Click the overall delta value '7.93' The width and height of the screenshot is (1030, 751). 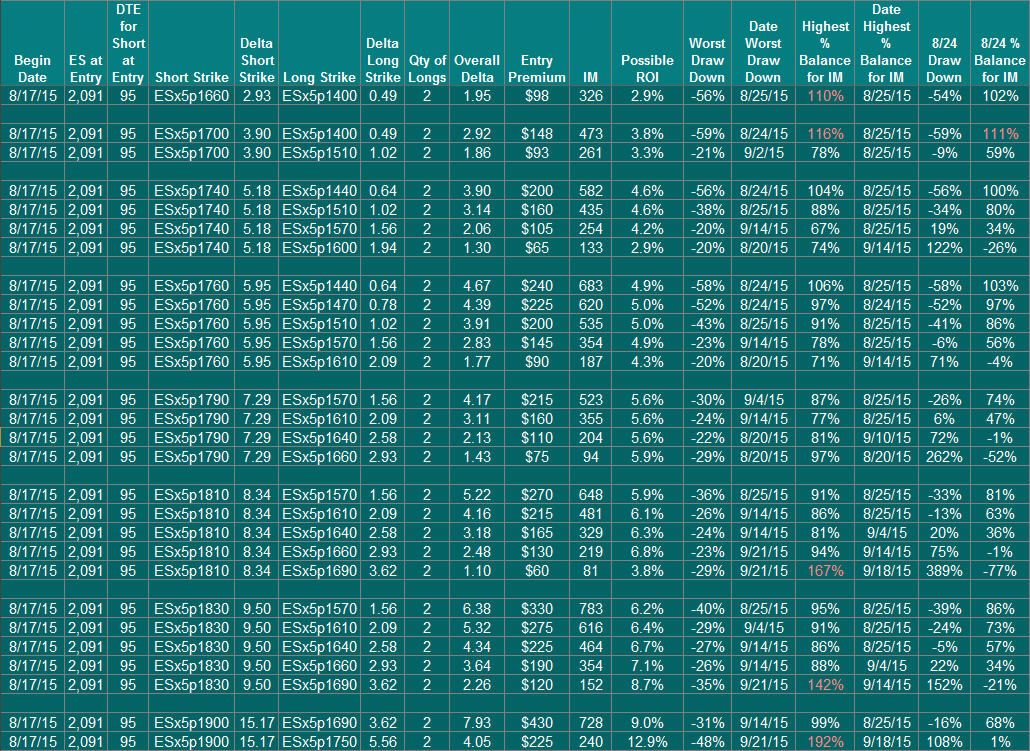[477, 723]
